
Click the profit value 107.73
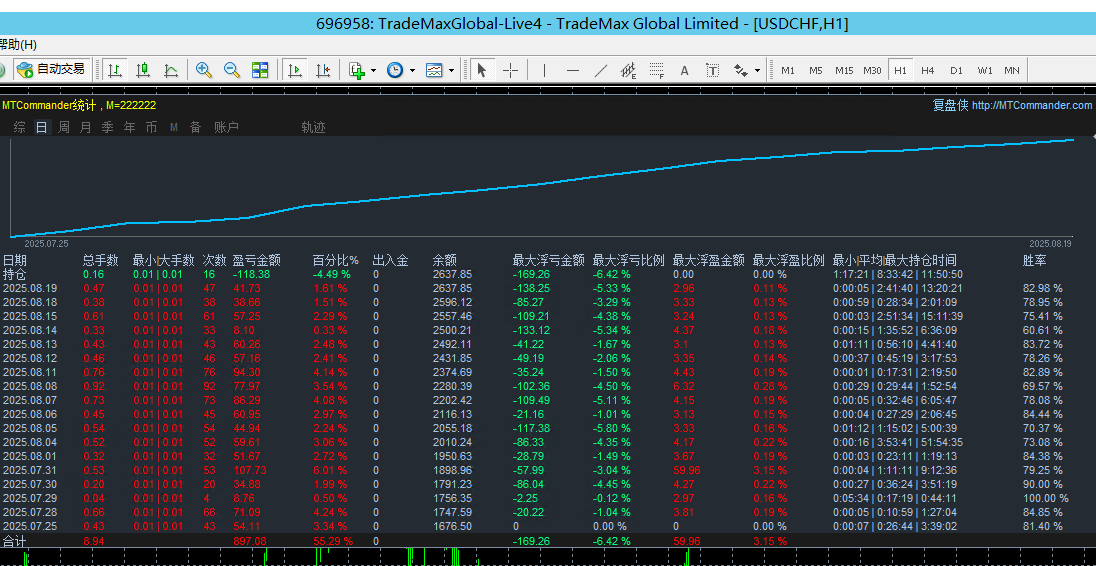[250, 470]
